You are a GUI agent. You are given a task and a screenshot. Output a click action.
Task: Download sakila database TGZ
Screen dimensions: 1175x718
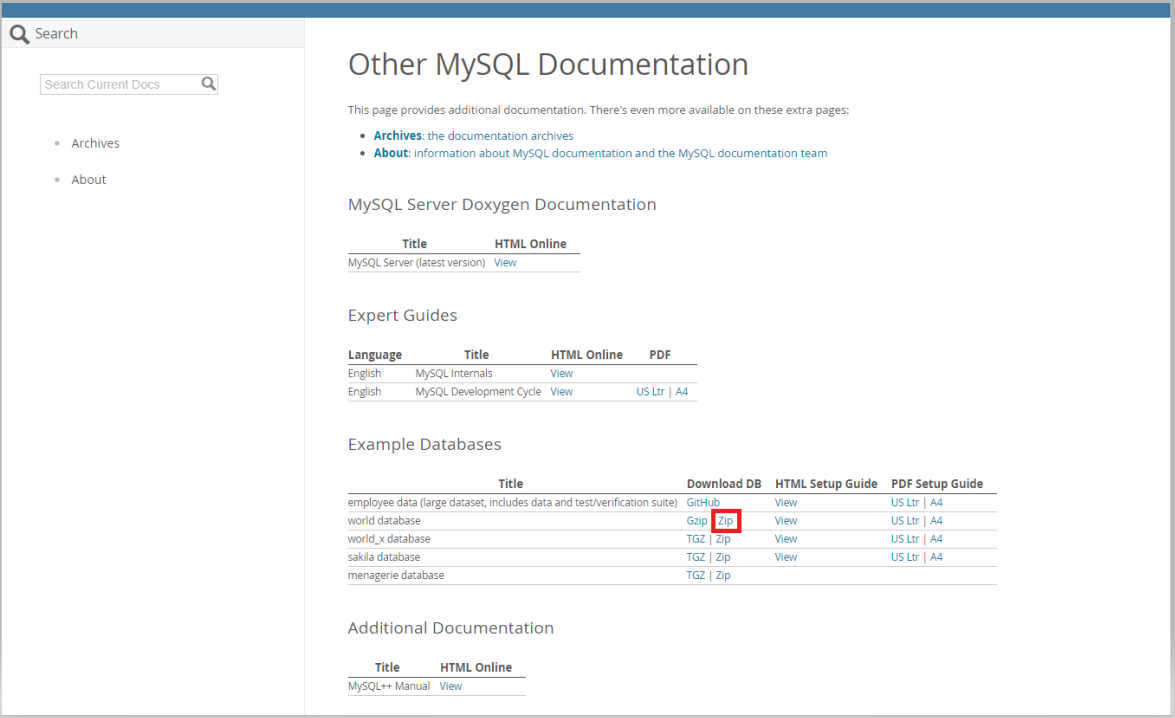coord(695,558)
